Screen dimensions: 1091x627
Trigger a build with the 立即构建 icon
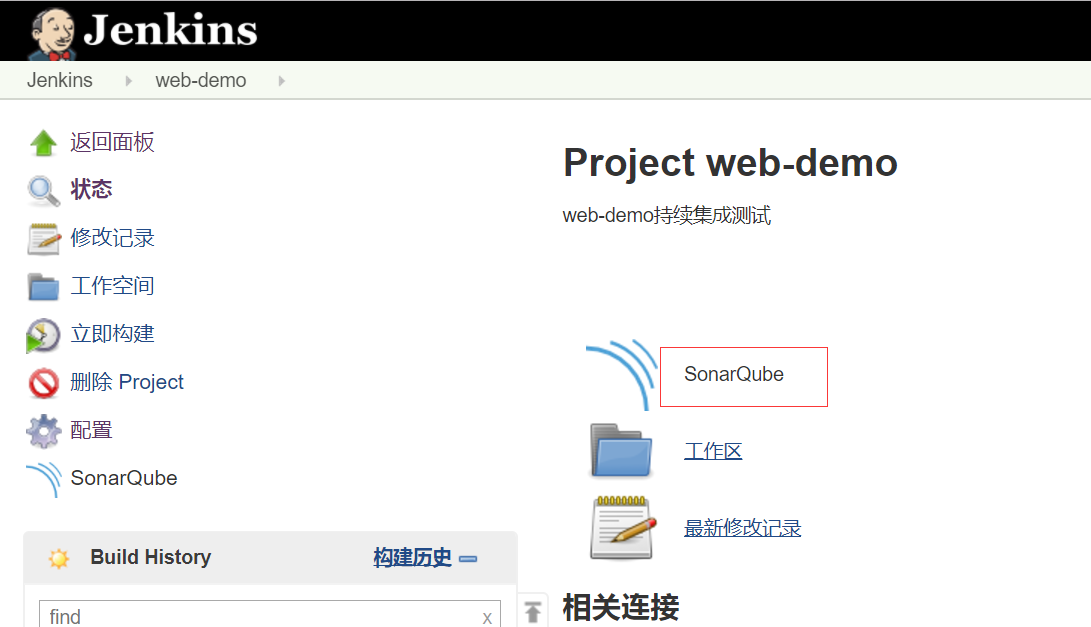coord(42,334)
